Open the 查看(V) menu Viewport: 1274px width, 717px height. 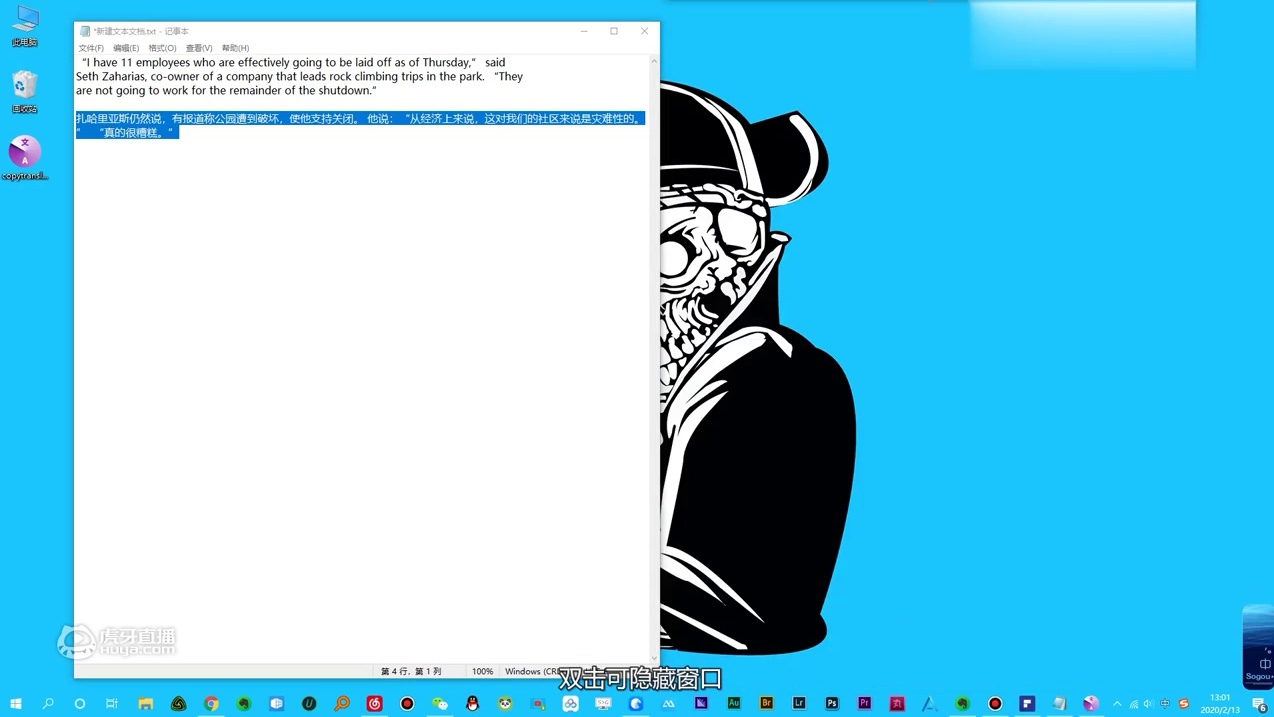pyautogui.click(x=199, y=48)
